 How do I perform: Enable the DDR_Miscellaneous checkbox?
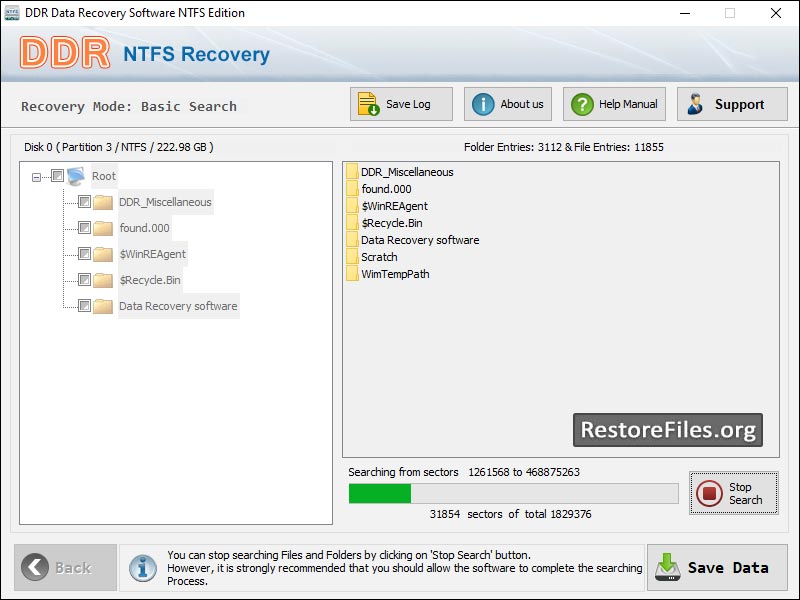[84, 201]
